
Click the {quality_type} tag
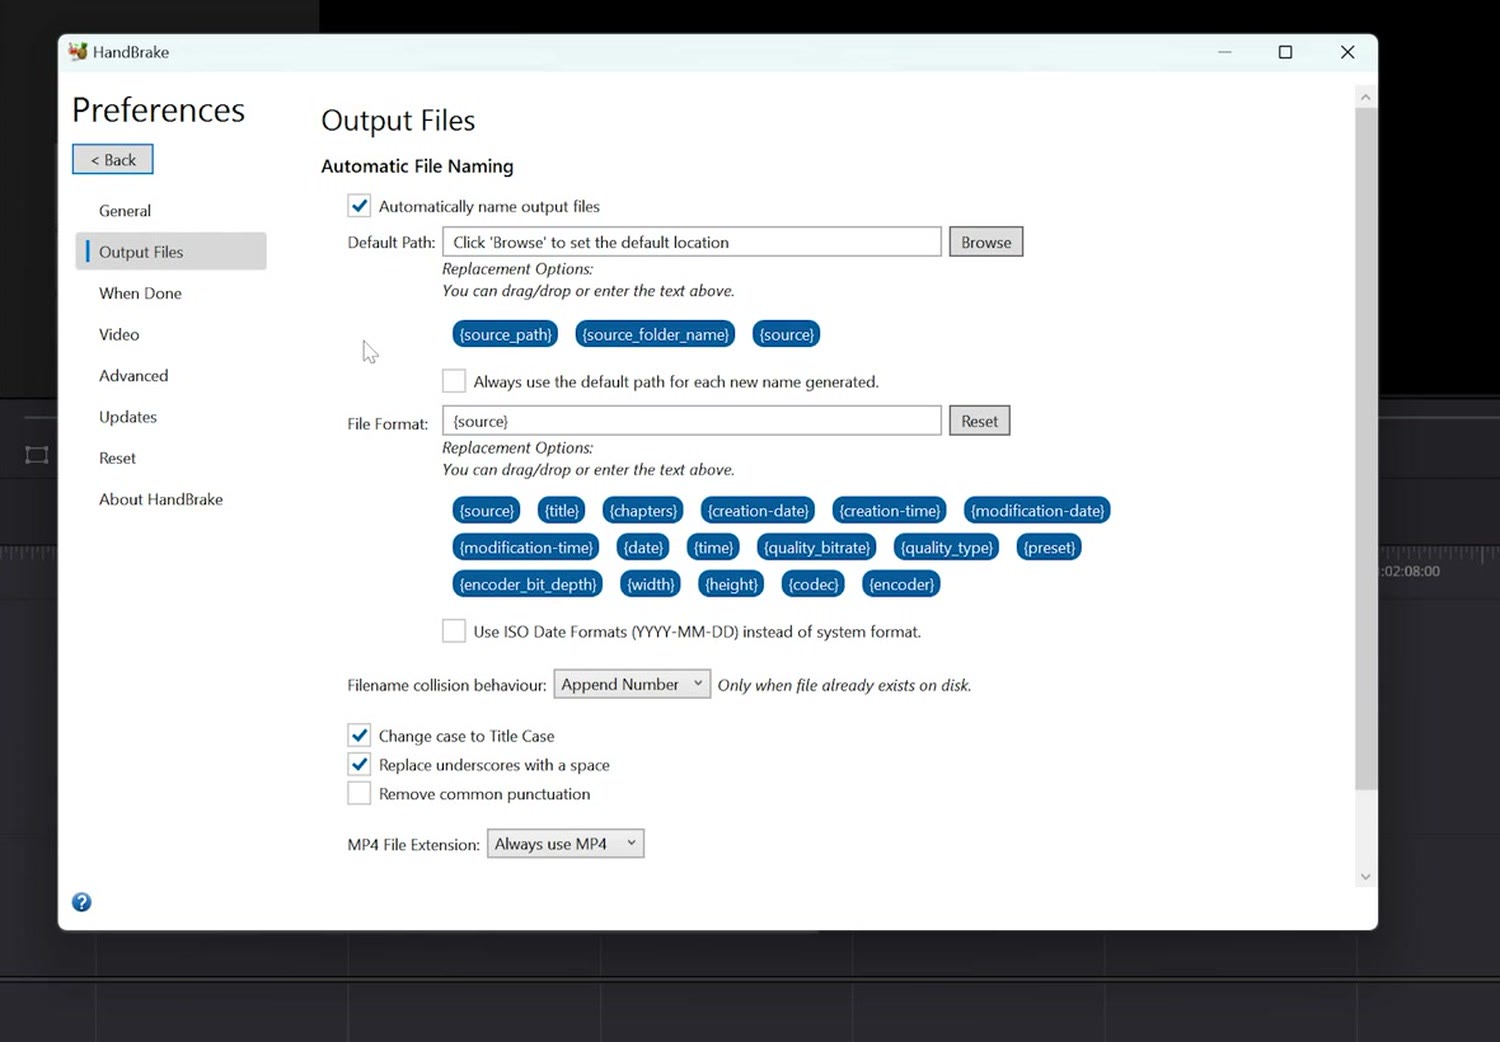[946, 547]
